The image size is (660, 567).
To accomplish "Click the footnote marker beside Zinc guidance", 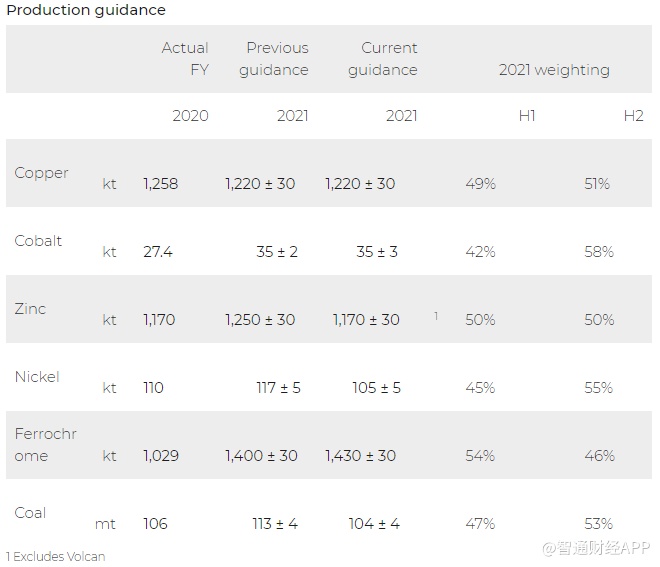I will click(436, 316).
